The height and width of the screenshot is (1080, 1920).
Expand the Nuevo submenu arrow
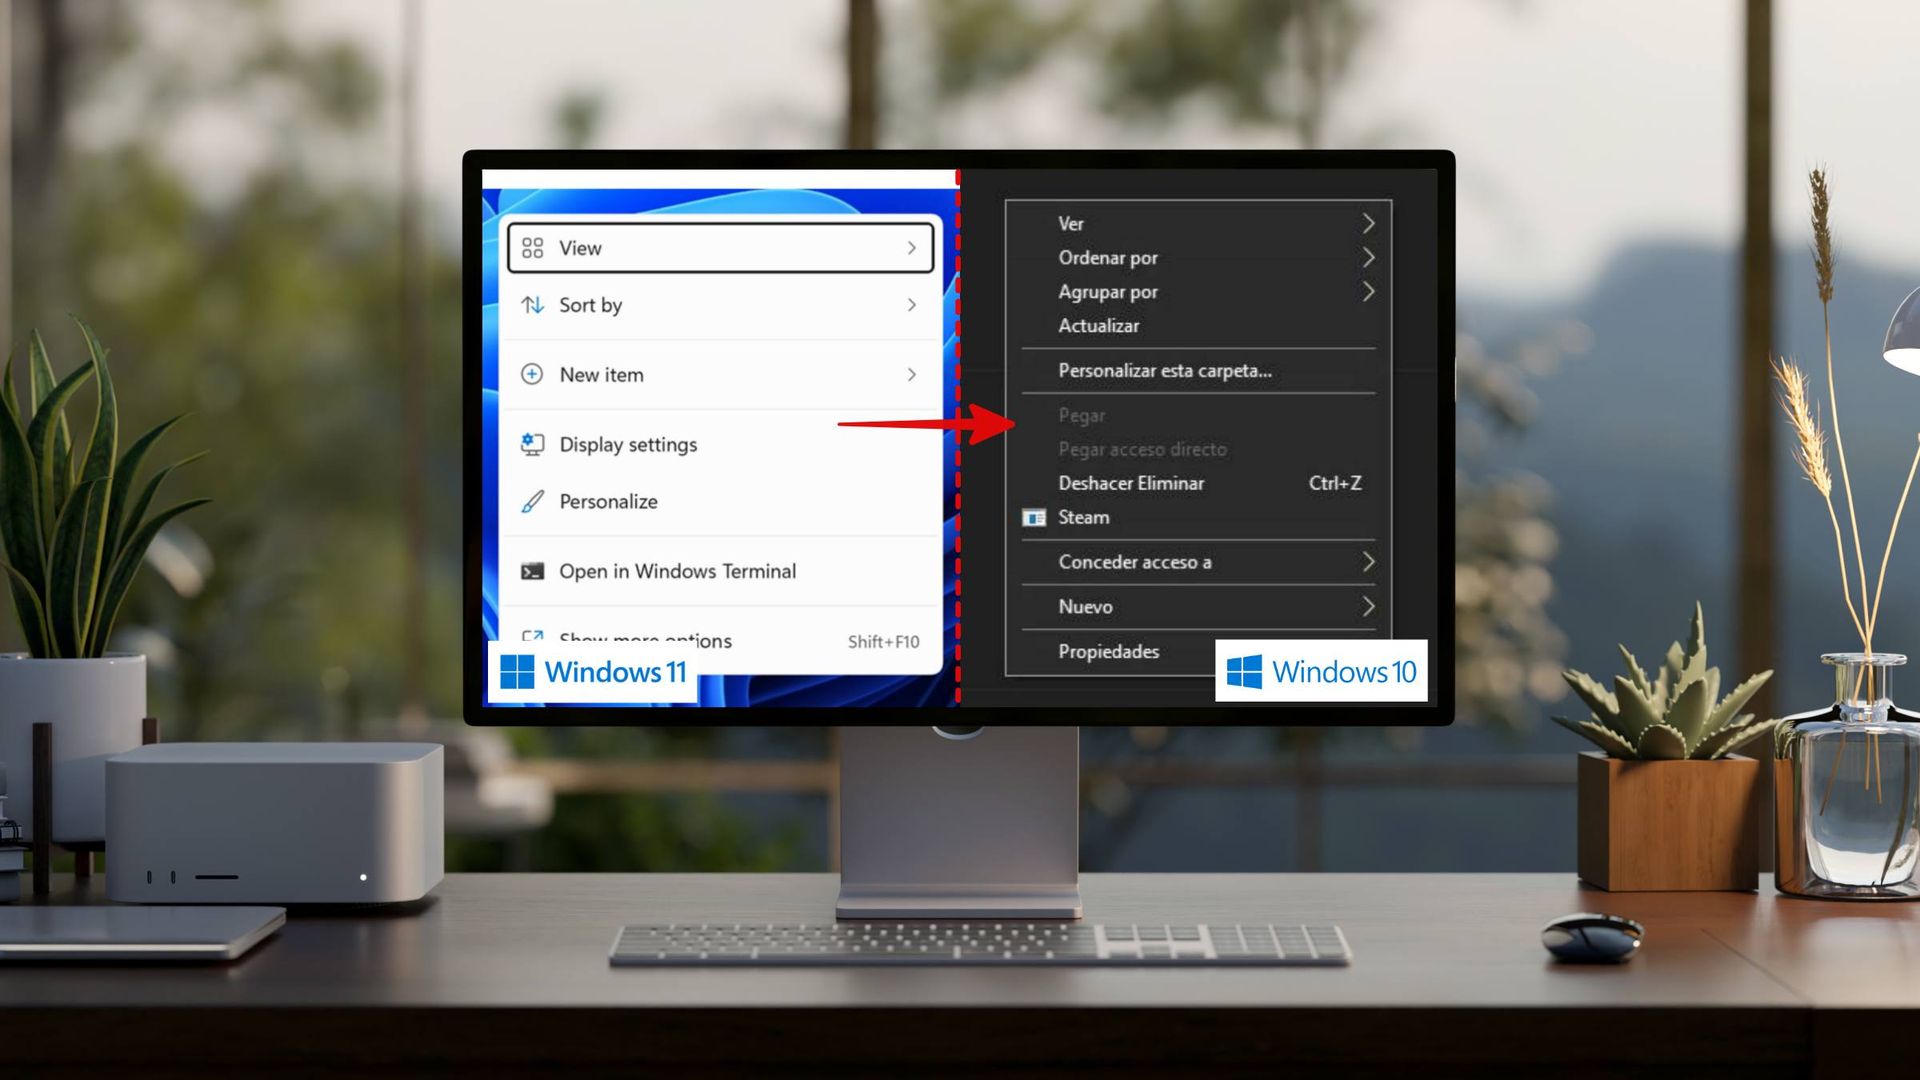[x=1370, y=606]
